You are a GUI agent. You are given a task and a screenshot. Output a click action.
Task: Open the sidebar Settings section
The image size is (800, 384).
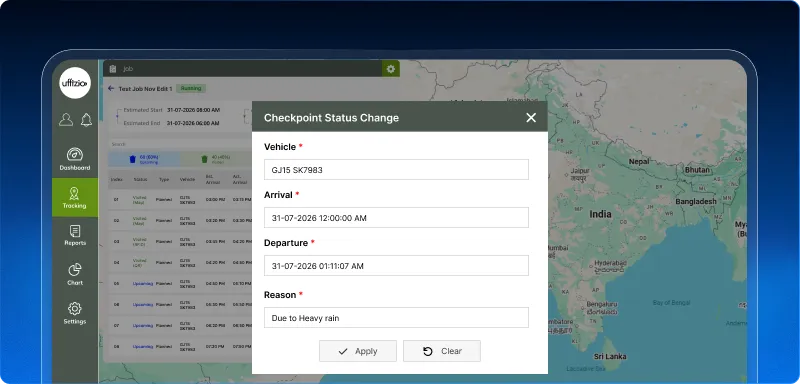75,313
